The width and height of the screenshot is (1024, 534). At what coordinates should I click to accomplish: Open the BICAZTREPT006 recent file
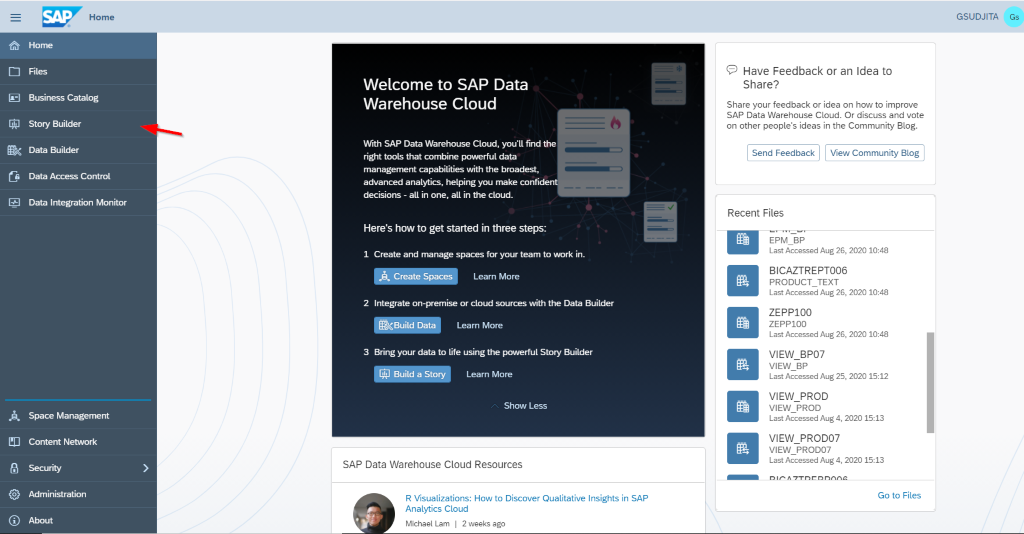click(x=825, y=281)
